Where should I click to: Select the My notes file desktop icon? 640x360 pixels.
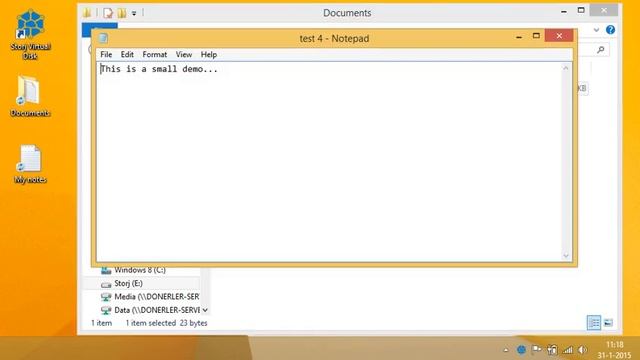[x=30, y=164]
